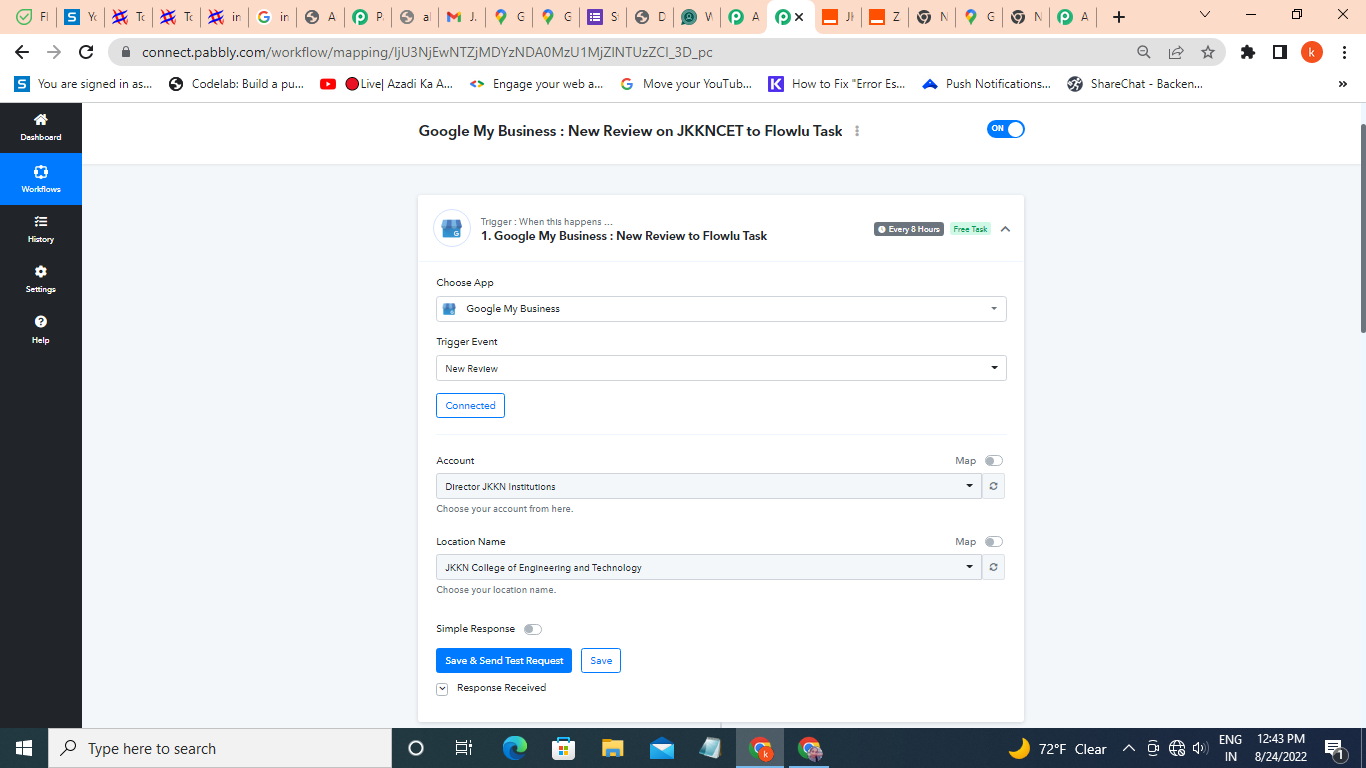Open File Explorer from the taskbar

click(613, 748)
